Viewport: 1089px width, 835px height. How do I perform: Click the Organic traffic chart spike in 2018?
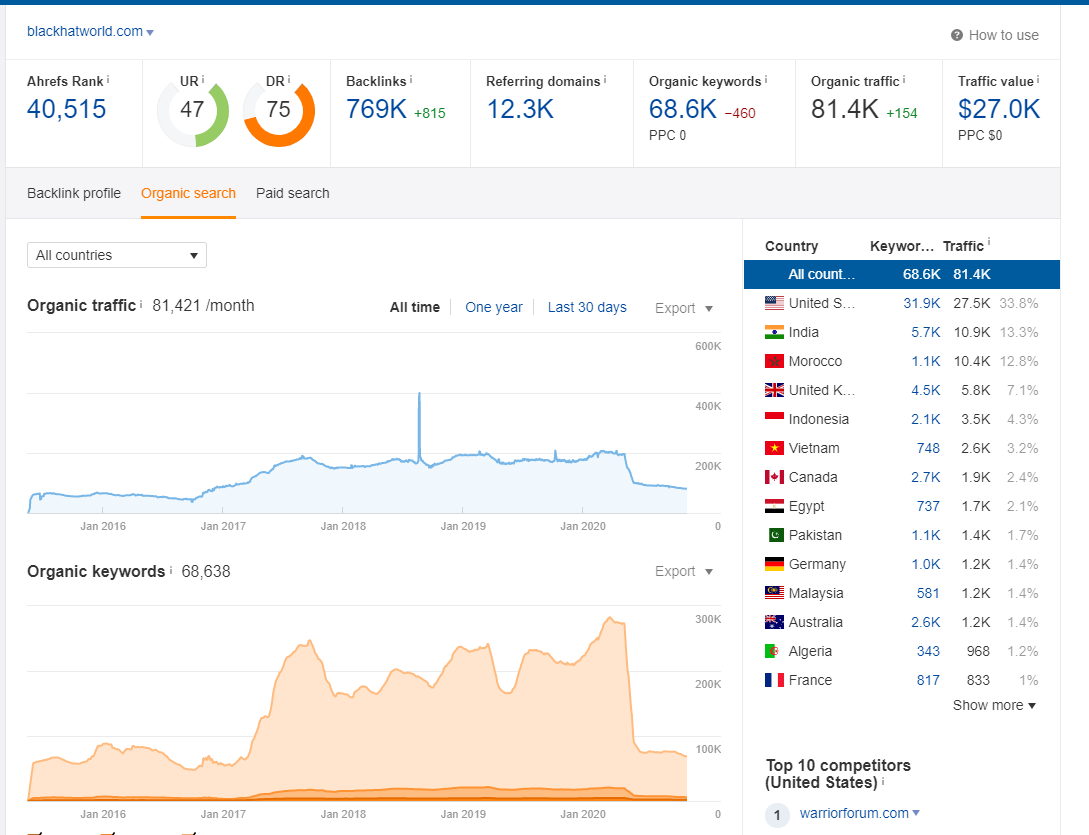(419, 425)
